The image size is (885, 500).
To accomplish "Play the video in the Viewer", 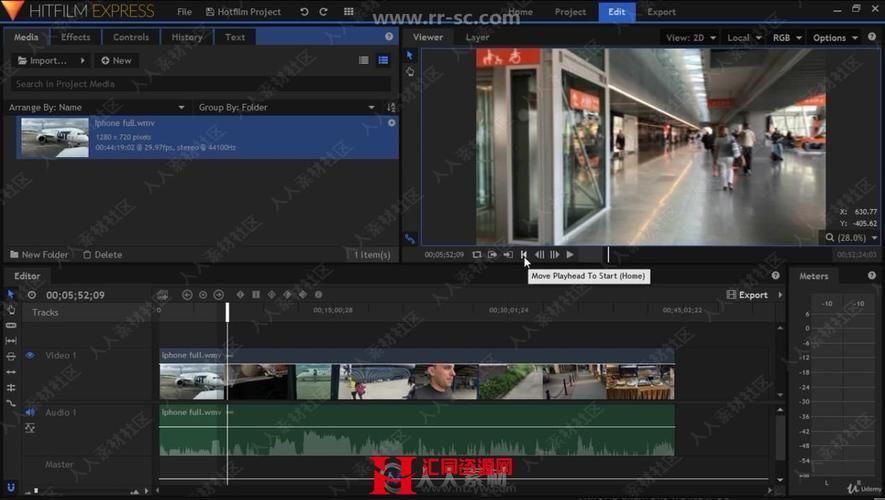I will tap(570, 255).
